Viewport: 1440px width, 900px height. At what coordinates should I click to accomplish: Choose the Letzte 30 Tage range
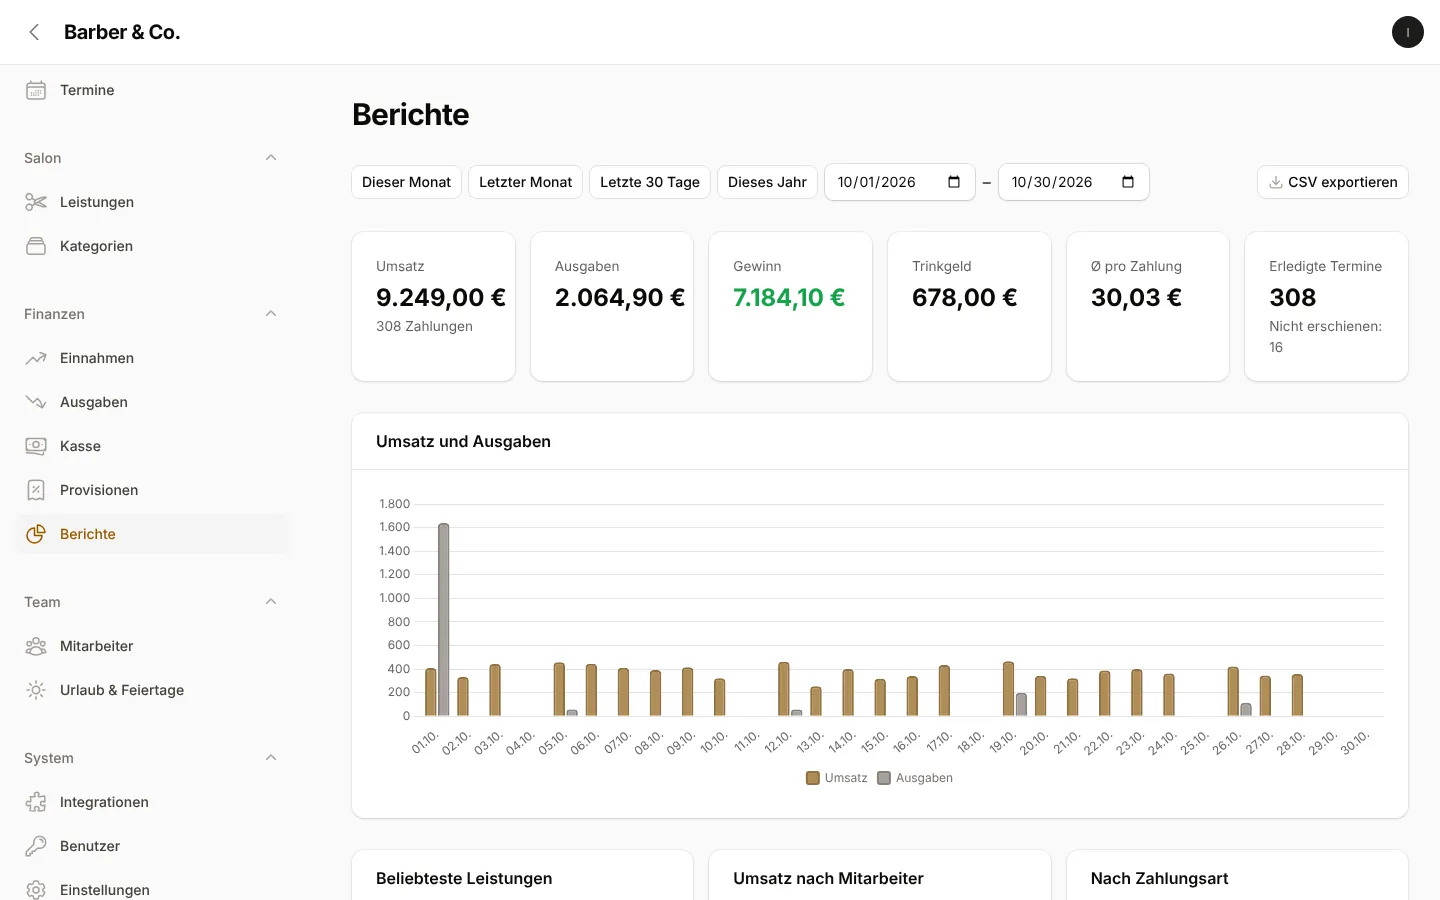point(650,182)
